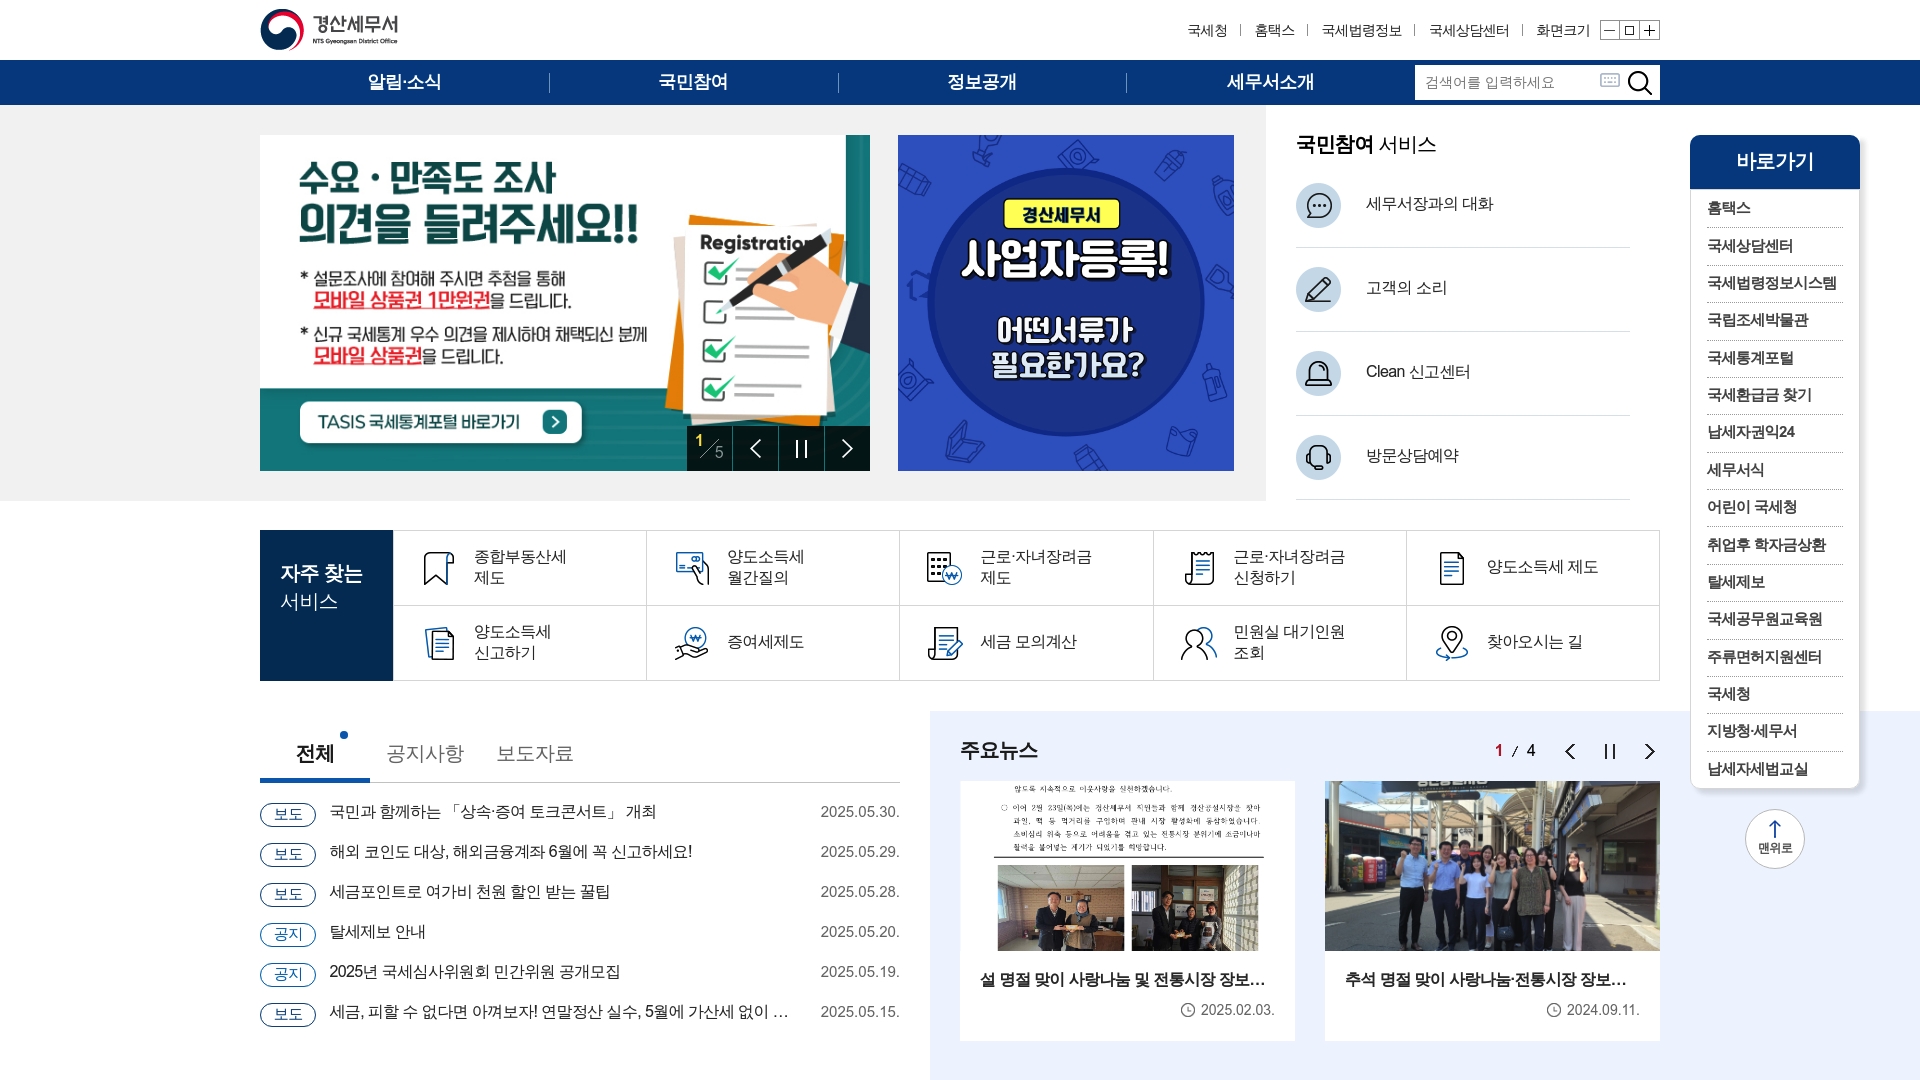Switch to the 공지사항 tab
The width and height of the screenshot is (1920, 1080).
[x=425, y=754]
